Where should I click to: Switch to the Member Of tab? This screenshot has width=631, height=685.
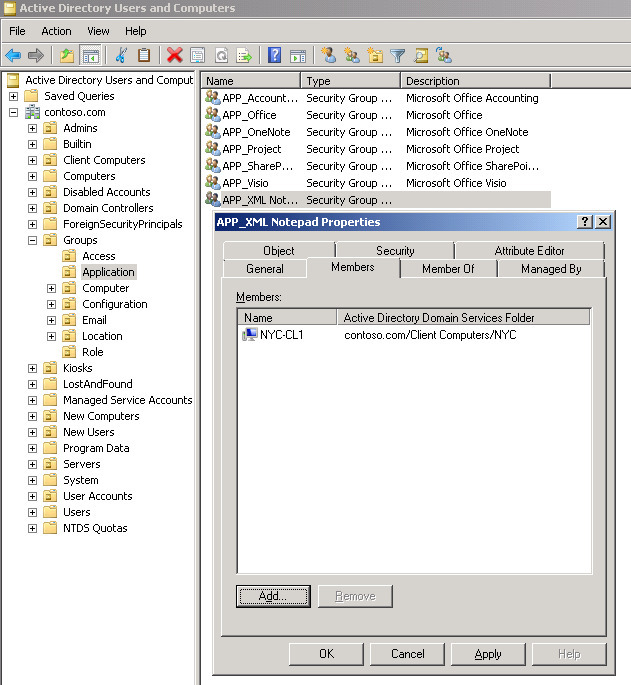(x=448, y=269)
